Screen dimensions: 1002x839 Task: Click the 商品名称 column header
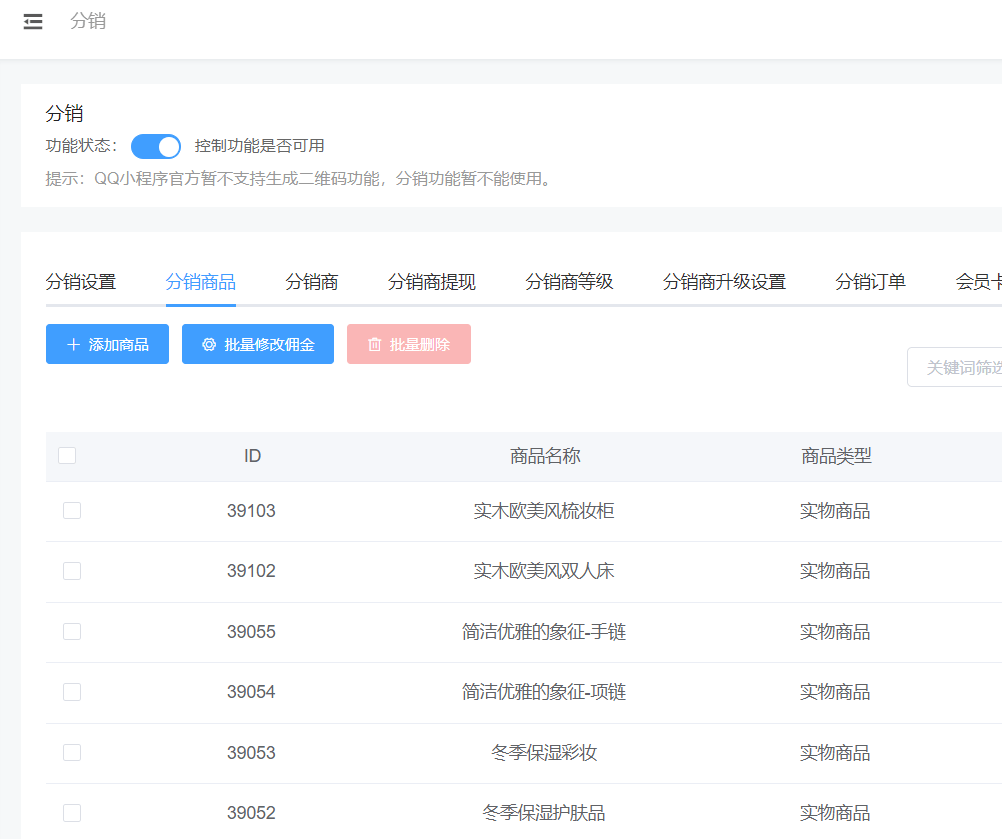(545, 456)
